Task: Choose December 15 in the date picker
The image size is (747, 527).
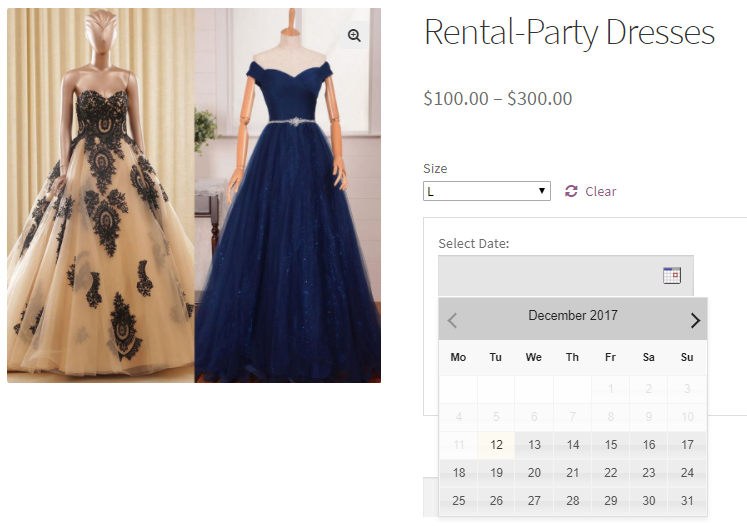Action: (610, 445)
